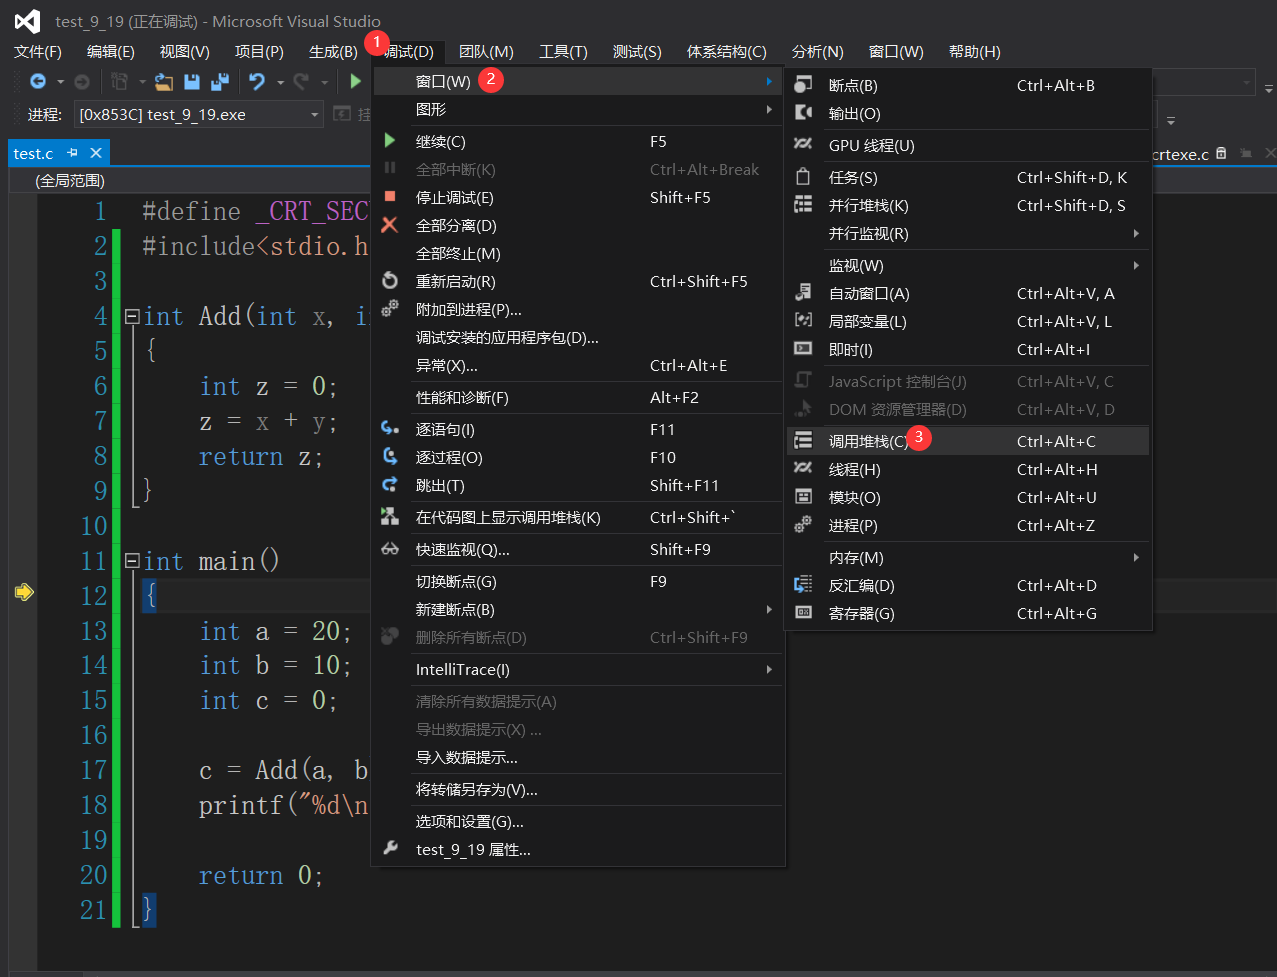Switch to the crtexe.c tab

pyautogui.click(x=1180, y=154)
